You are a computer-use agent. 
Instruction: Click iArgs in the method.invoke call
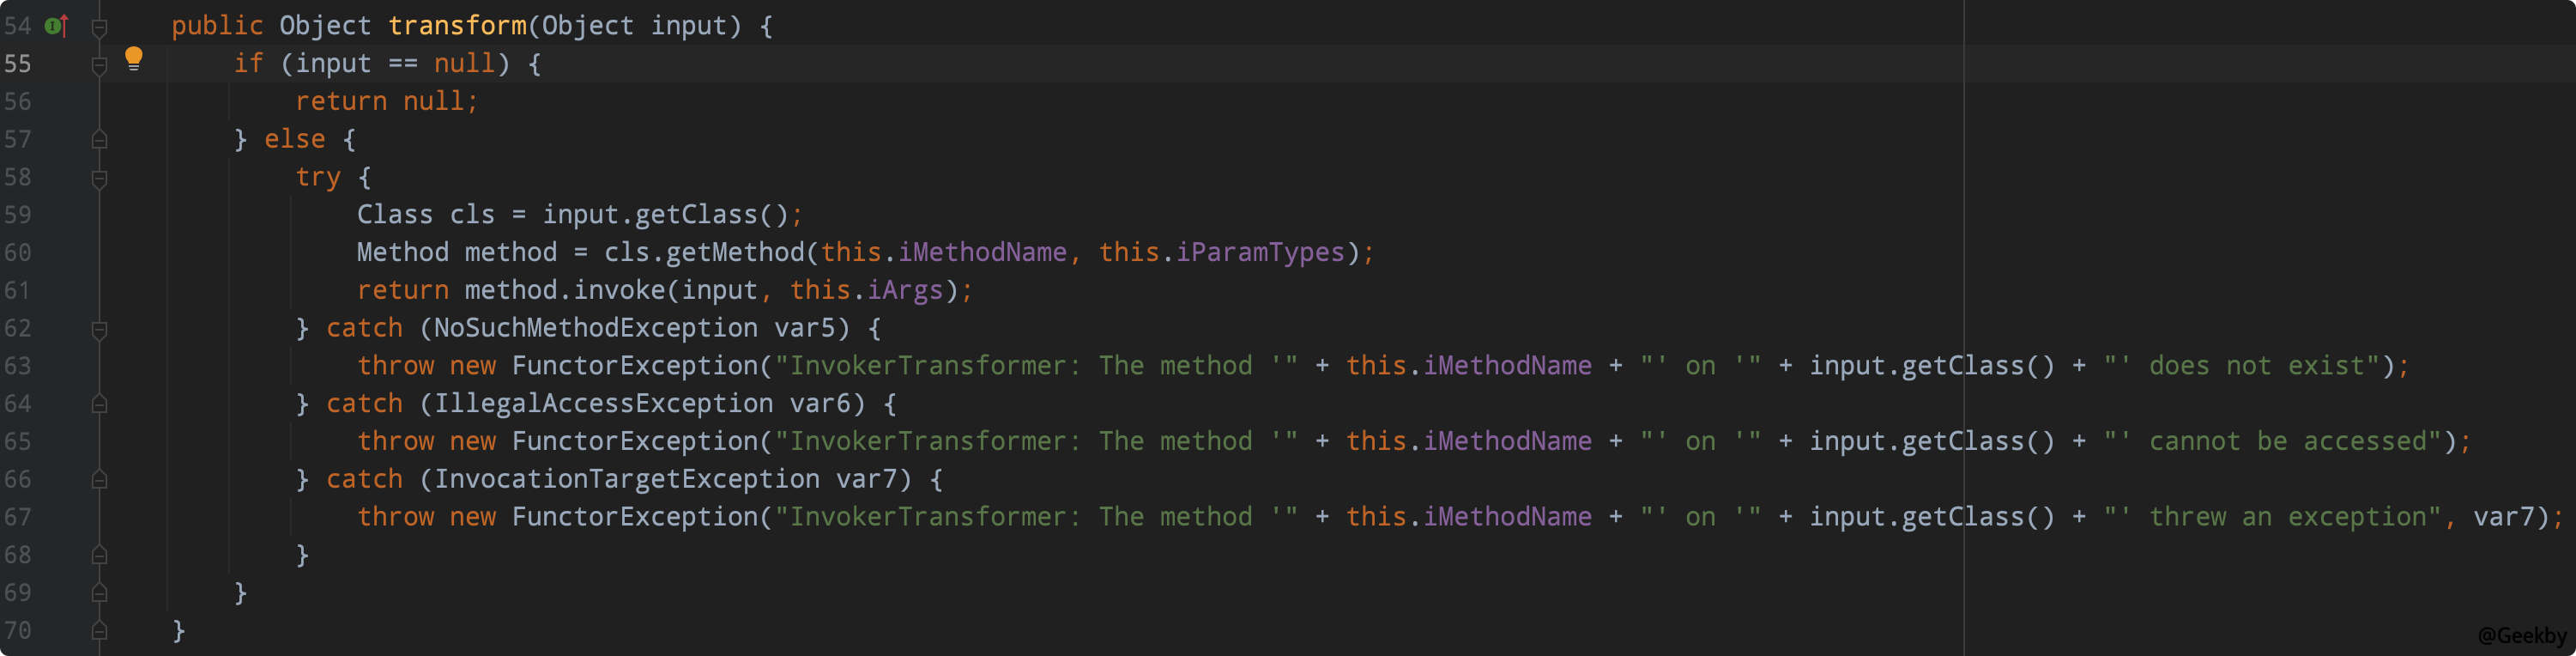904,291
